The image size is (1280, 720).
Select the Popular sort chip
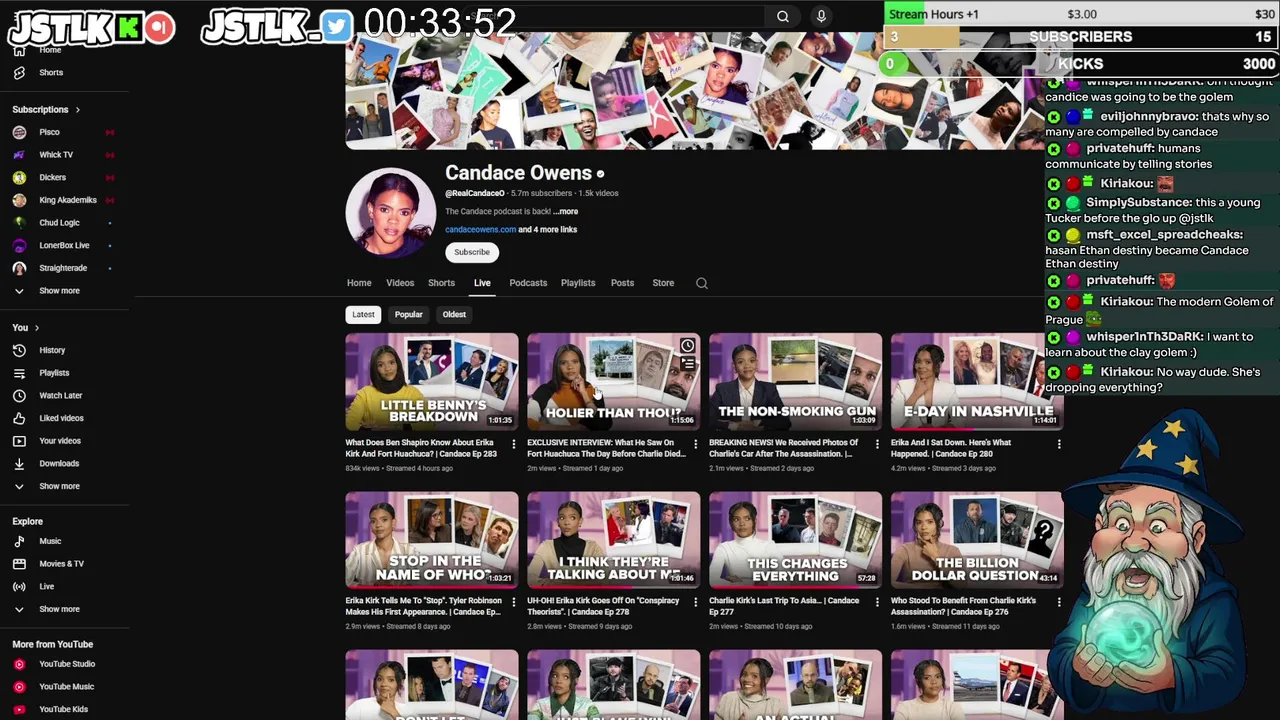pyautogui.click(x=408, y=314)
